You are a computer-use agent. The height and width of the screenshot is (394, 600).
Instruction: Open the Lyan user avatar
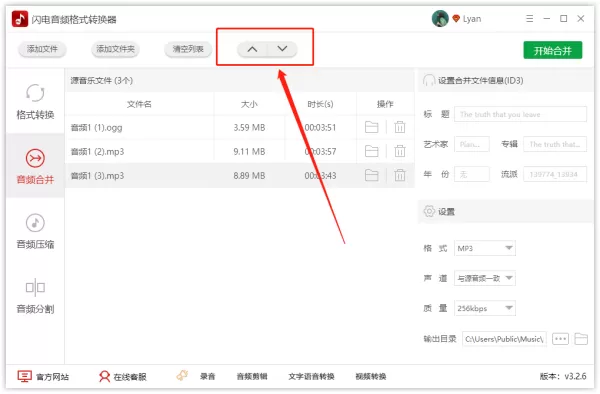click(440, 18)
